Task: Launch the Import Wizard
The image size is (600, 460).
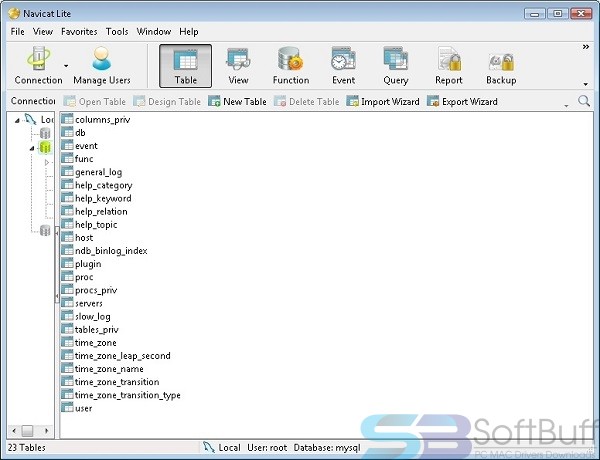Action: [x=383, y=101]
